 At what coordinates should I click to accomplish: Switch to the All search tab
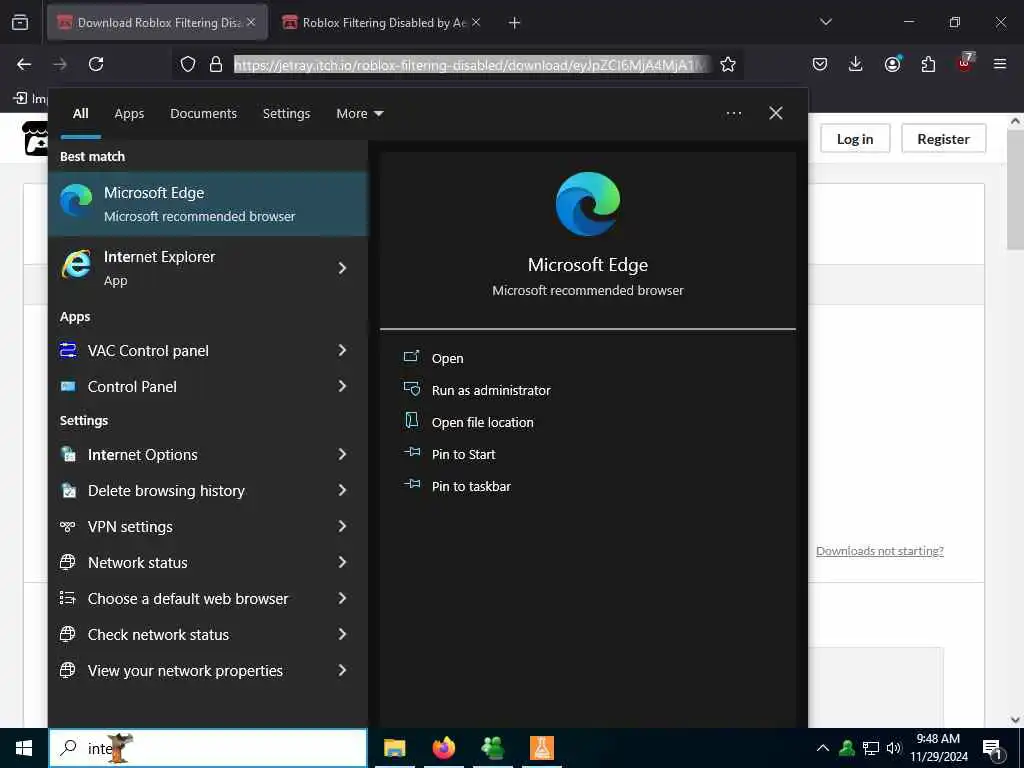[80, 114]
